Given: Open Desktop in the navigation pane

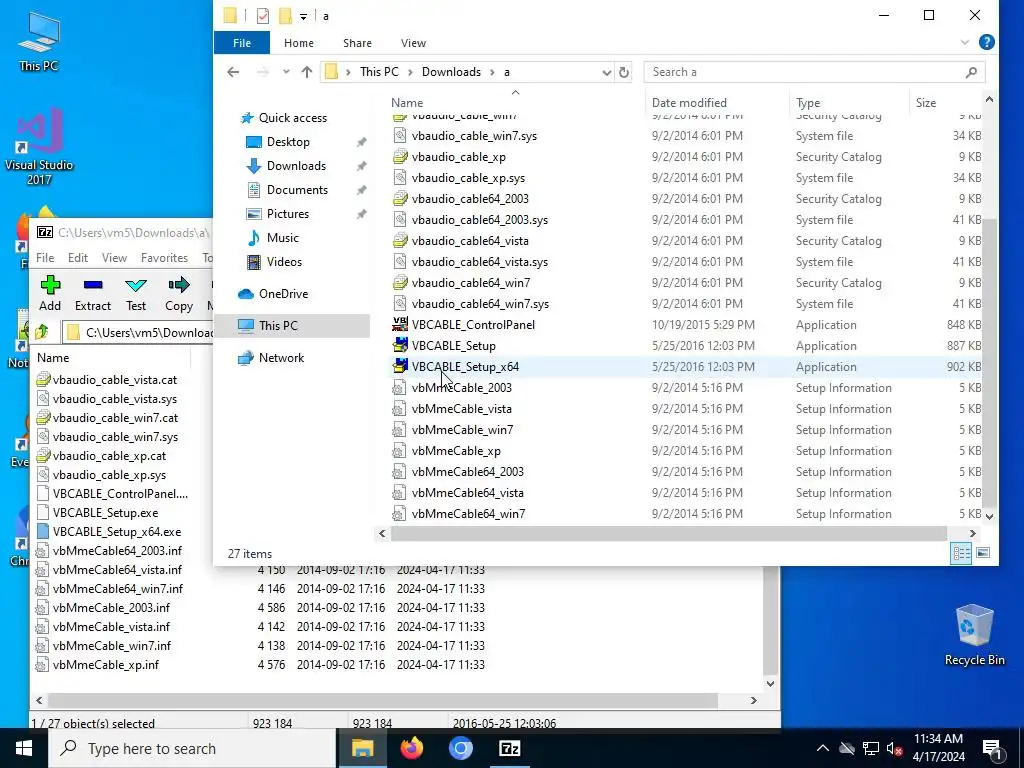Looking at the screenshot, I should coord(288,142).
